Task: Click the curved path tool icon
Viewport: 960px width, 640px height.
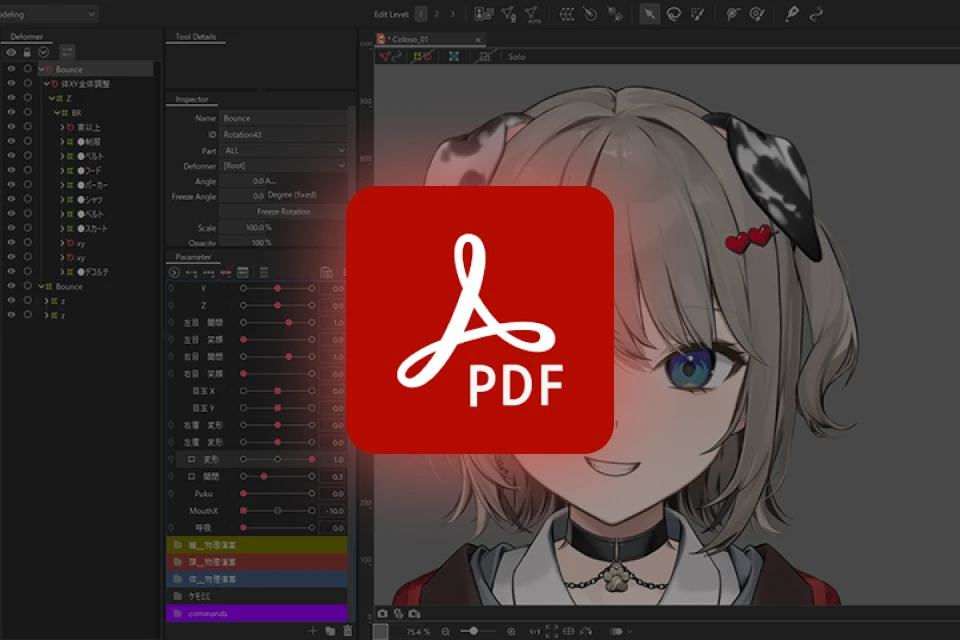Action: tap(816, 14)
